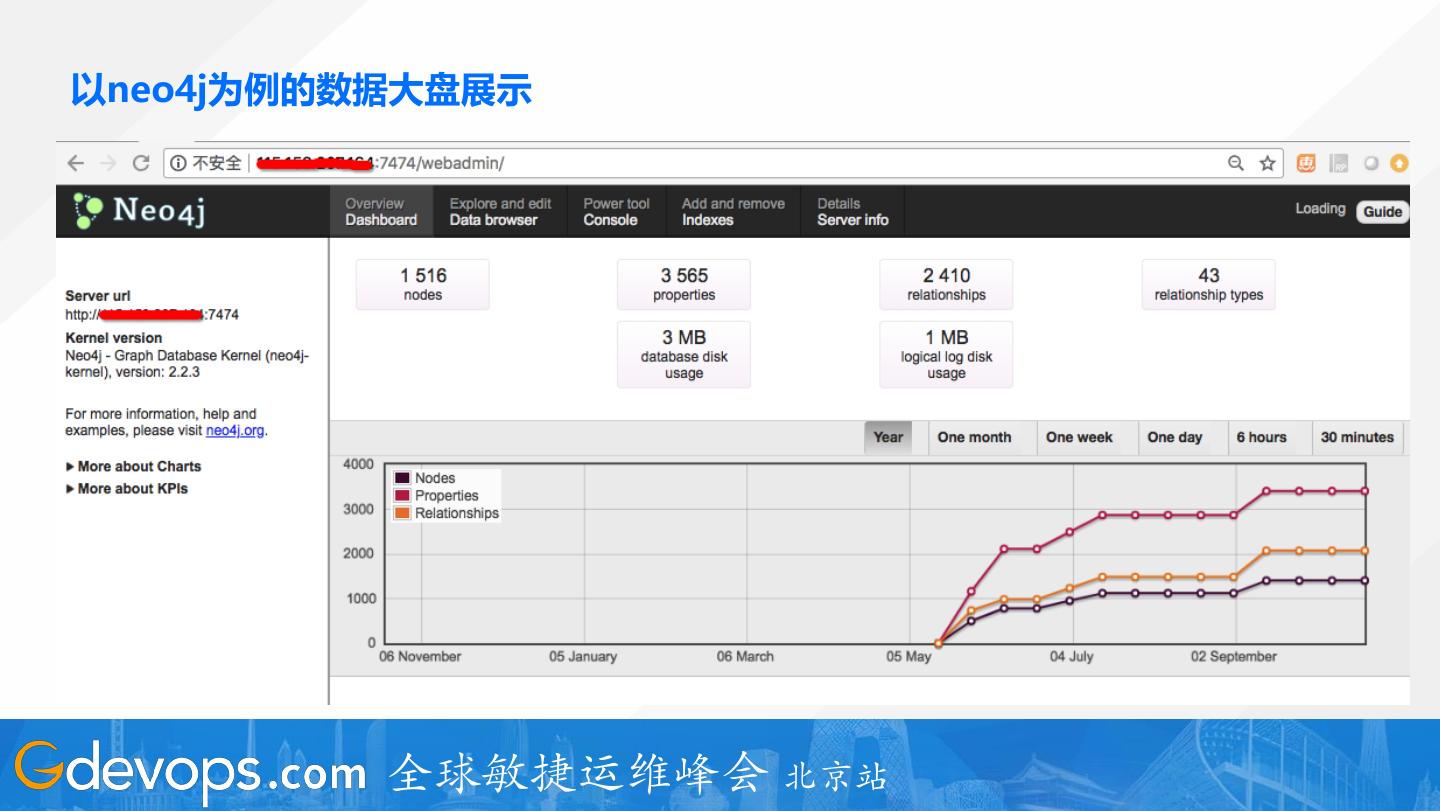Click the Neo4j logo
Screen dimensions: 1440x811
click(x=140, y=211)
